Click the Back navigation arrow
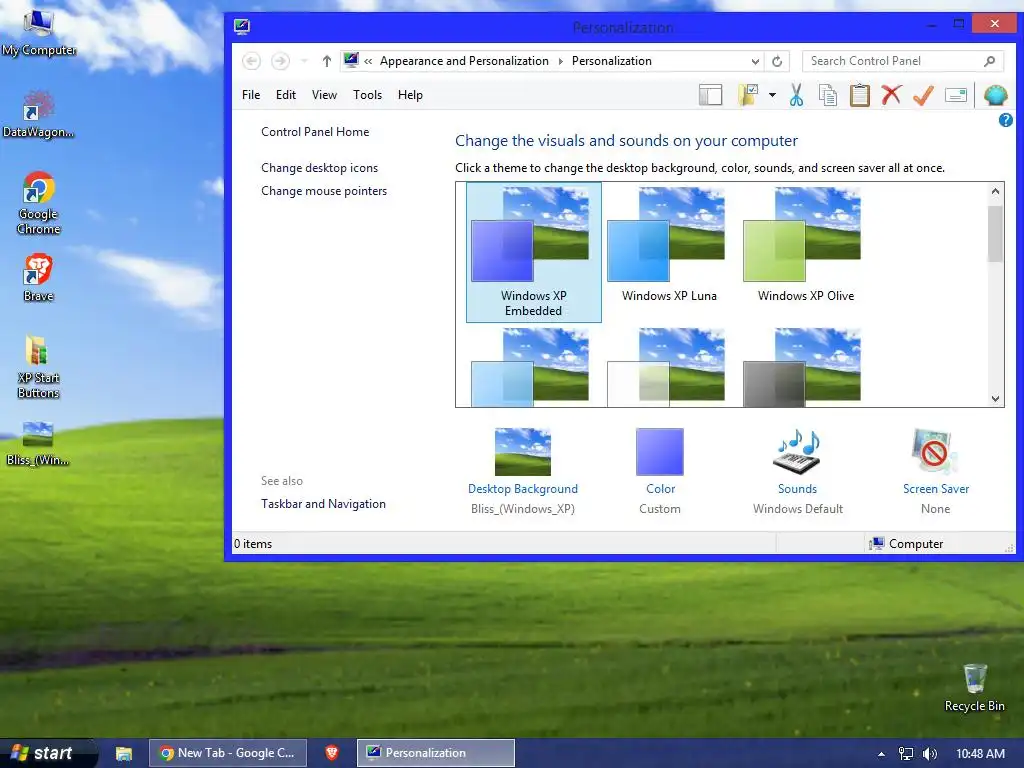The height and width of the screenshot is (768, 1024). [251, 61]
